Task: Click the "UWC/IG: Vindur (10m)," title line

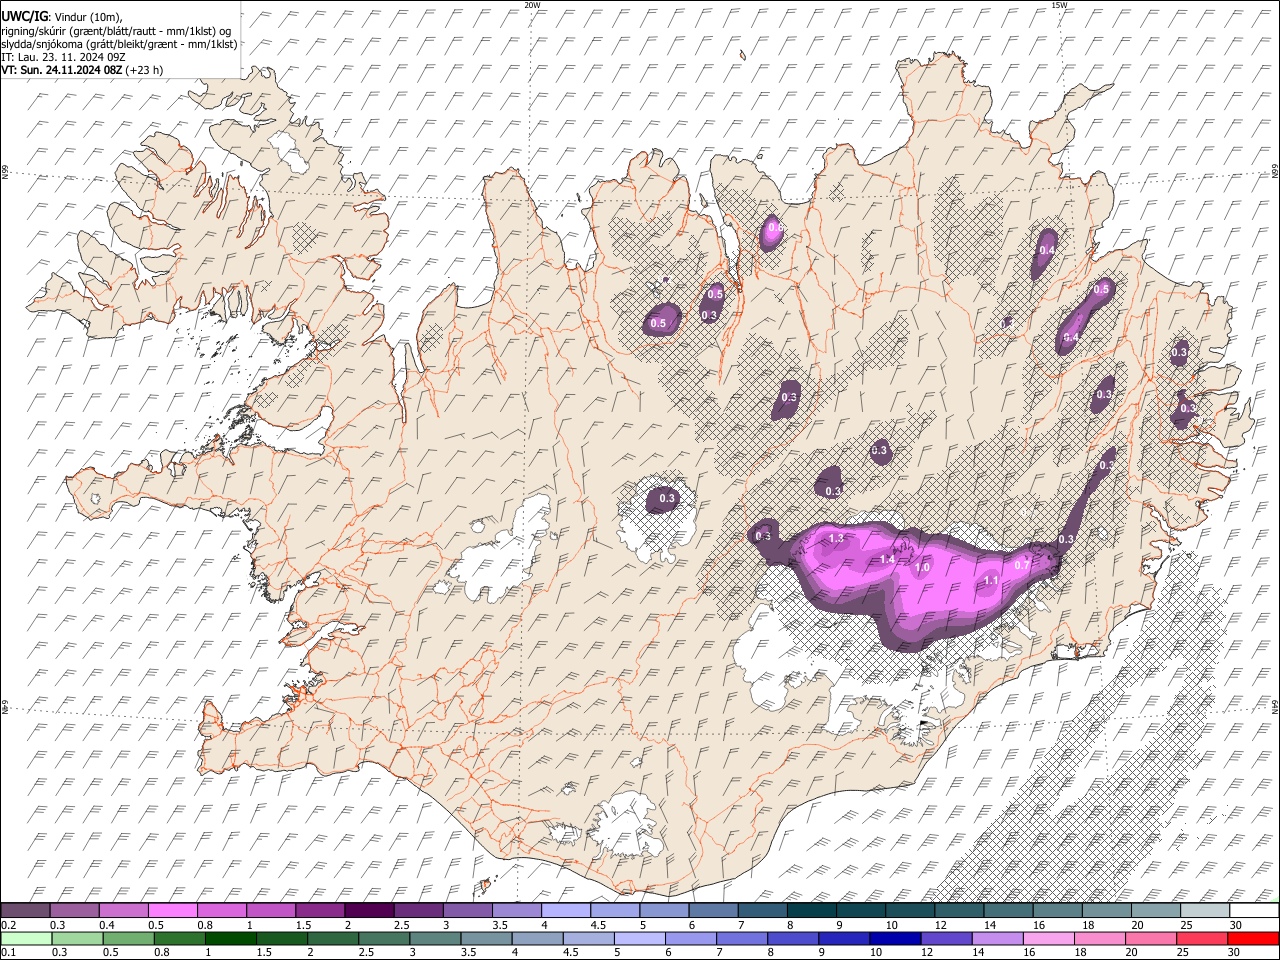Action: [x=62, y=17]
